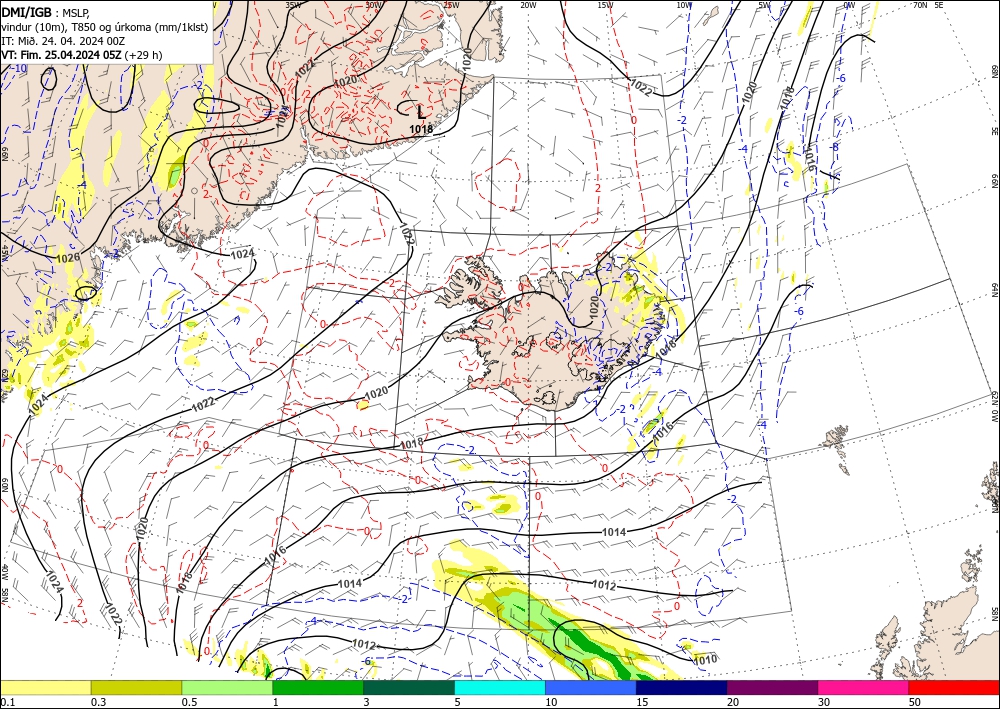Viewport: 1000px width, 709px height.
Task: Select the light green 0.5–1 legend swatch
Action: (227, 687)
